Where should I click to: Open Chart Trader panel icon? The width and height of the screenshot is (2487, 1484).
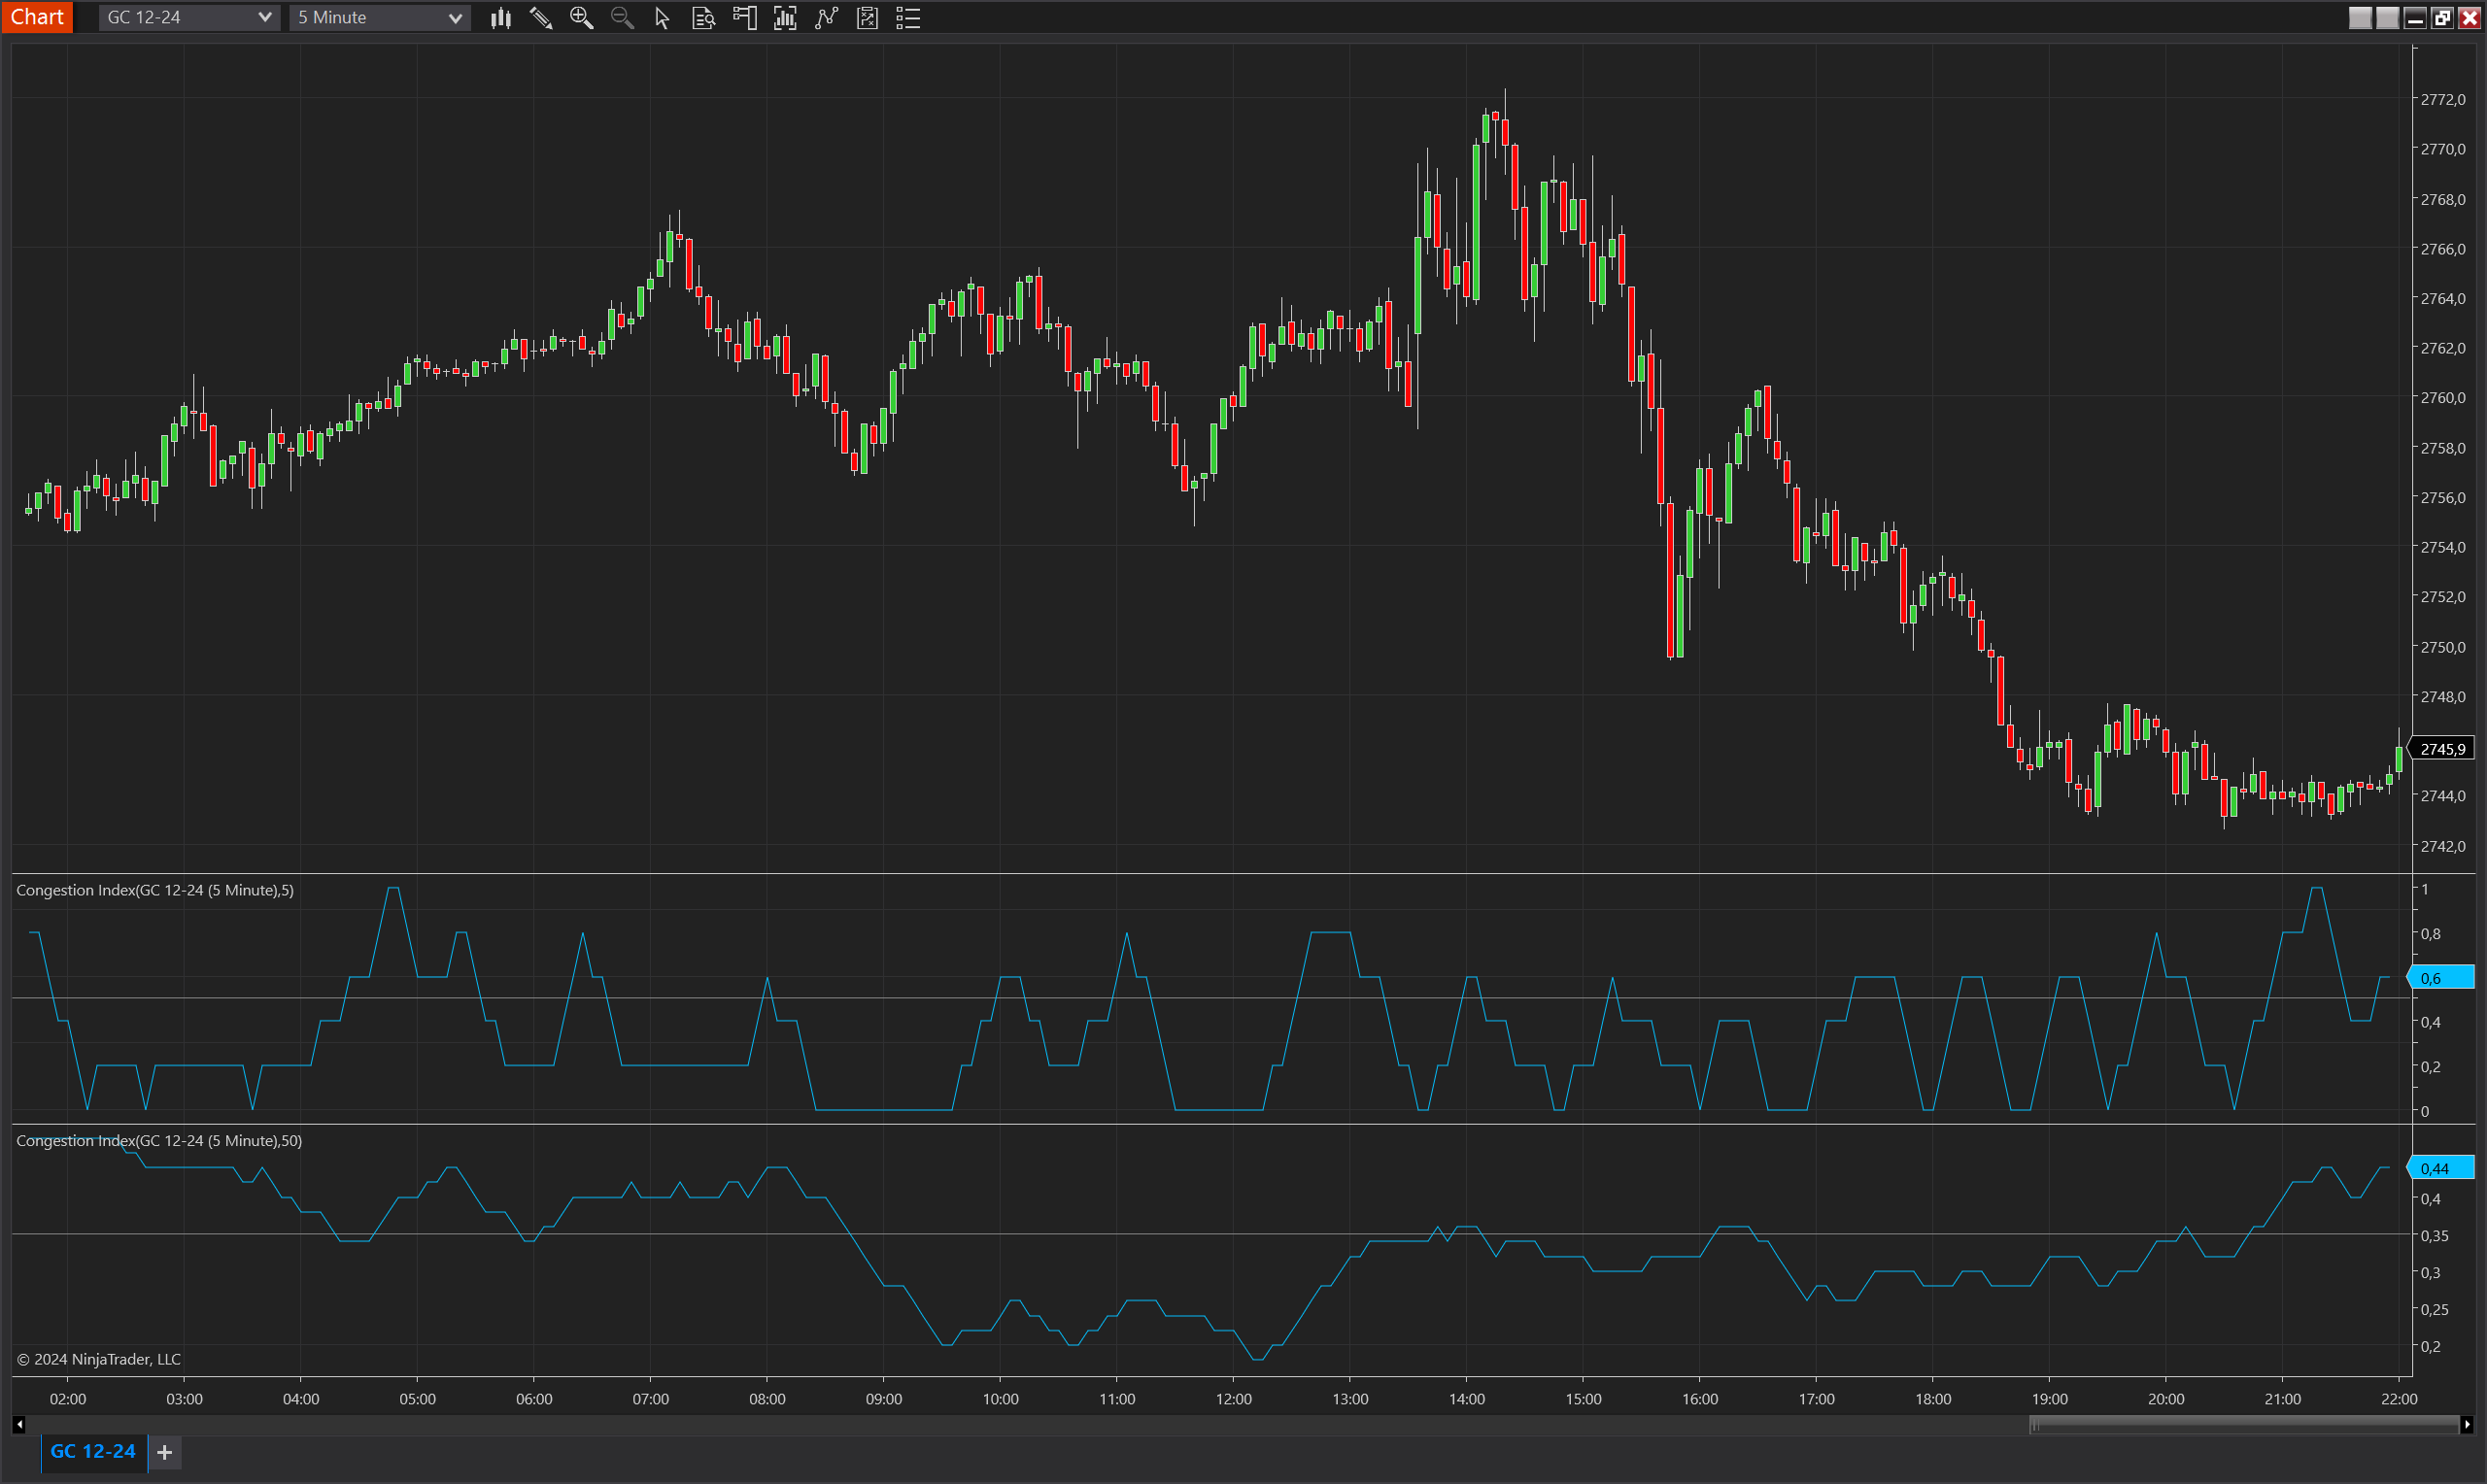(744, 18)
